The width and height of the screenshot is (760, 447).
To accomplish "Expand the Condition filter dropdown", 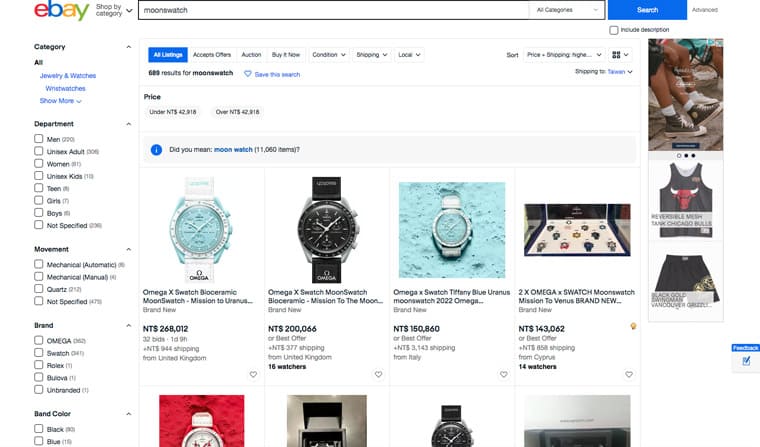I will point(329,55).
